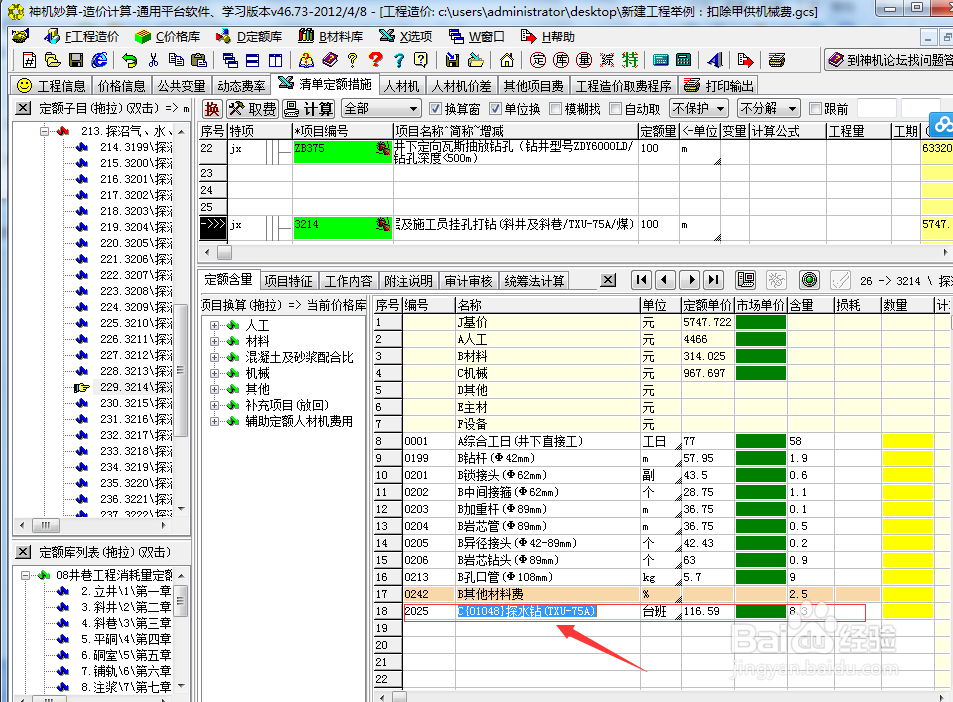This screenshot has width=953, height=702.
Task: Go to previous record arrow button
Action: tap(664, 280)
